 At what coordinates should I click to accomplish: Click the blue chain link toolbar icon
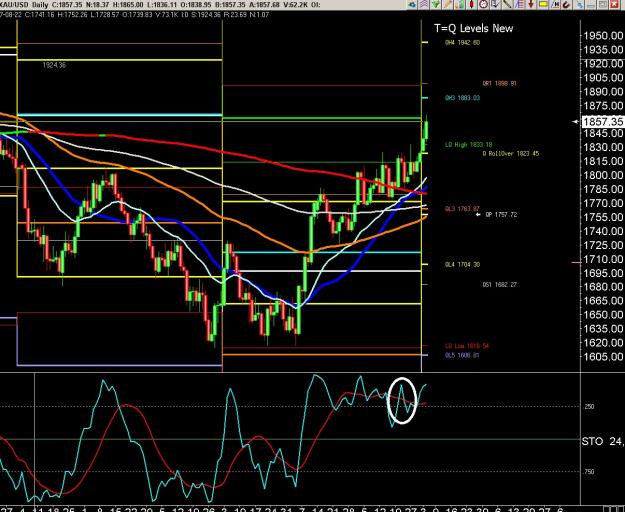579,4
